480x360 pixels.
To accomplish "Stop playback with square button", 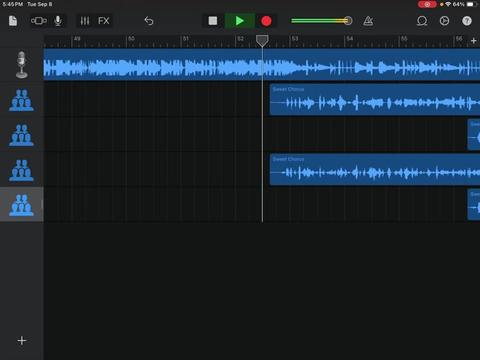I will point(213,21).
